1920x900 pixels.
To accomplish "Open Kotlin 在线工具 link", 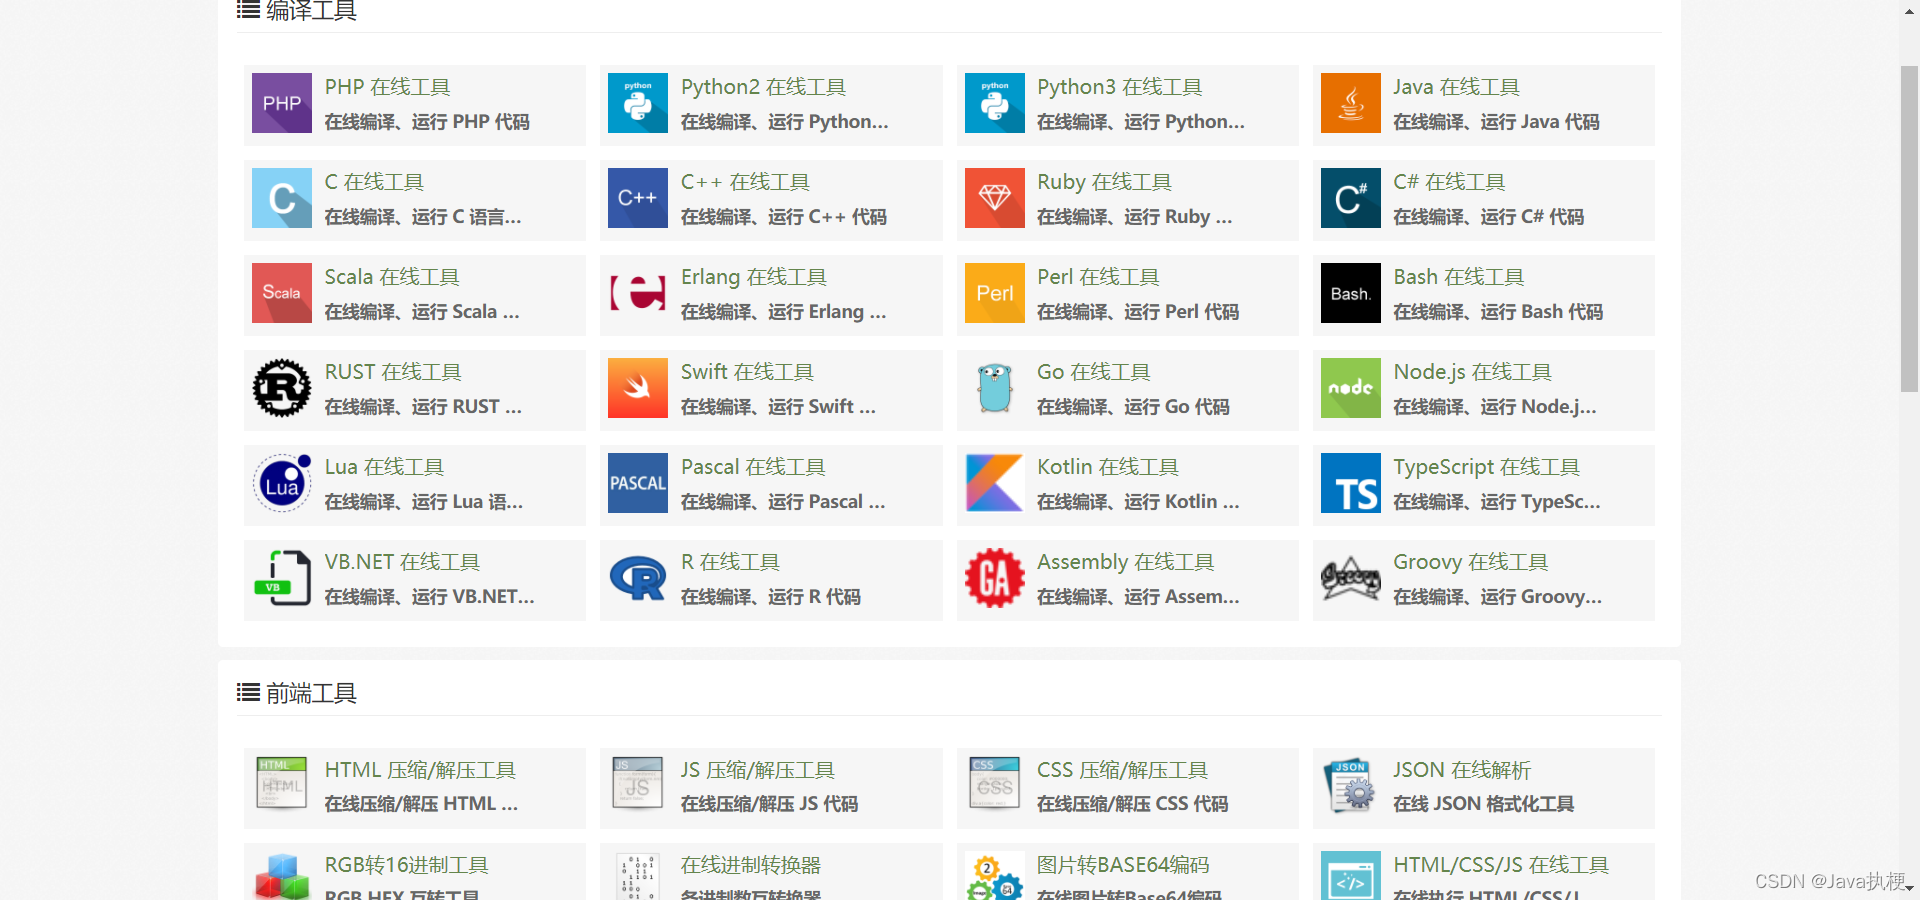I will click(1108, 467).
